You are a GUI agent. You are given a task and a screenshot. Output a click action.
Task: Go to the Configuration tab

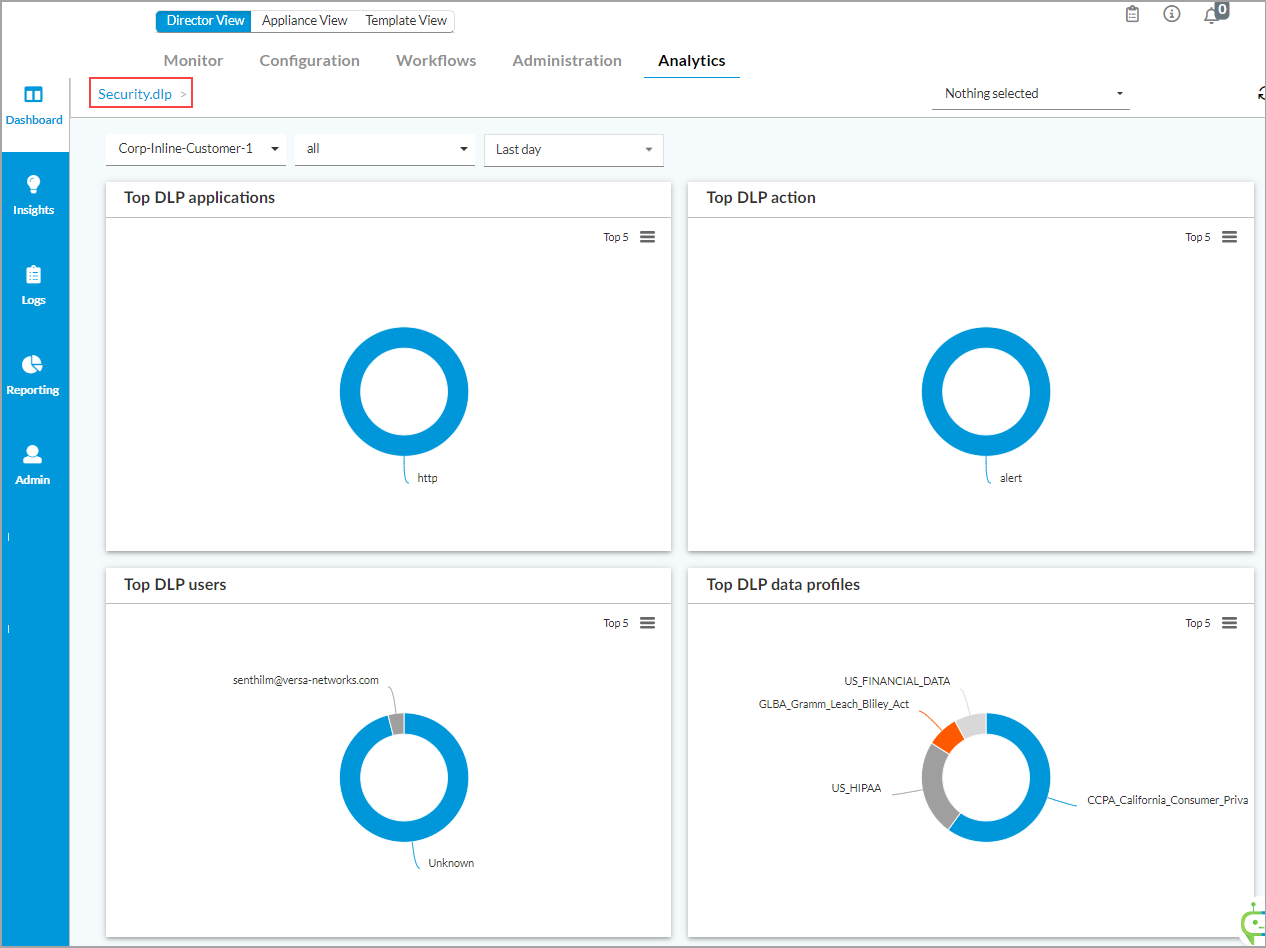pyautogui.click(x=309, y=61)
